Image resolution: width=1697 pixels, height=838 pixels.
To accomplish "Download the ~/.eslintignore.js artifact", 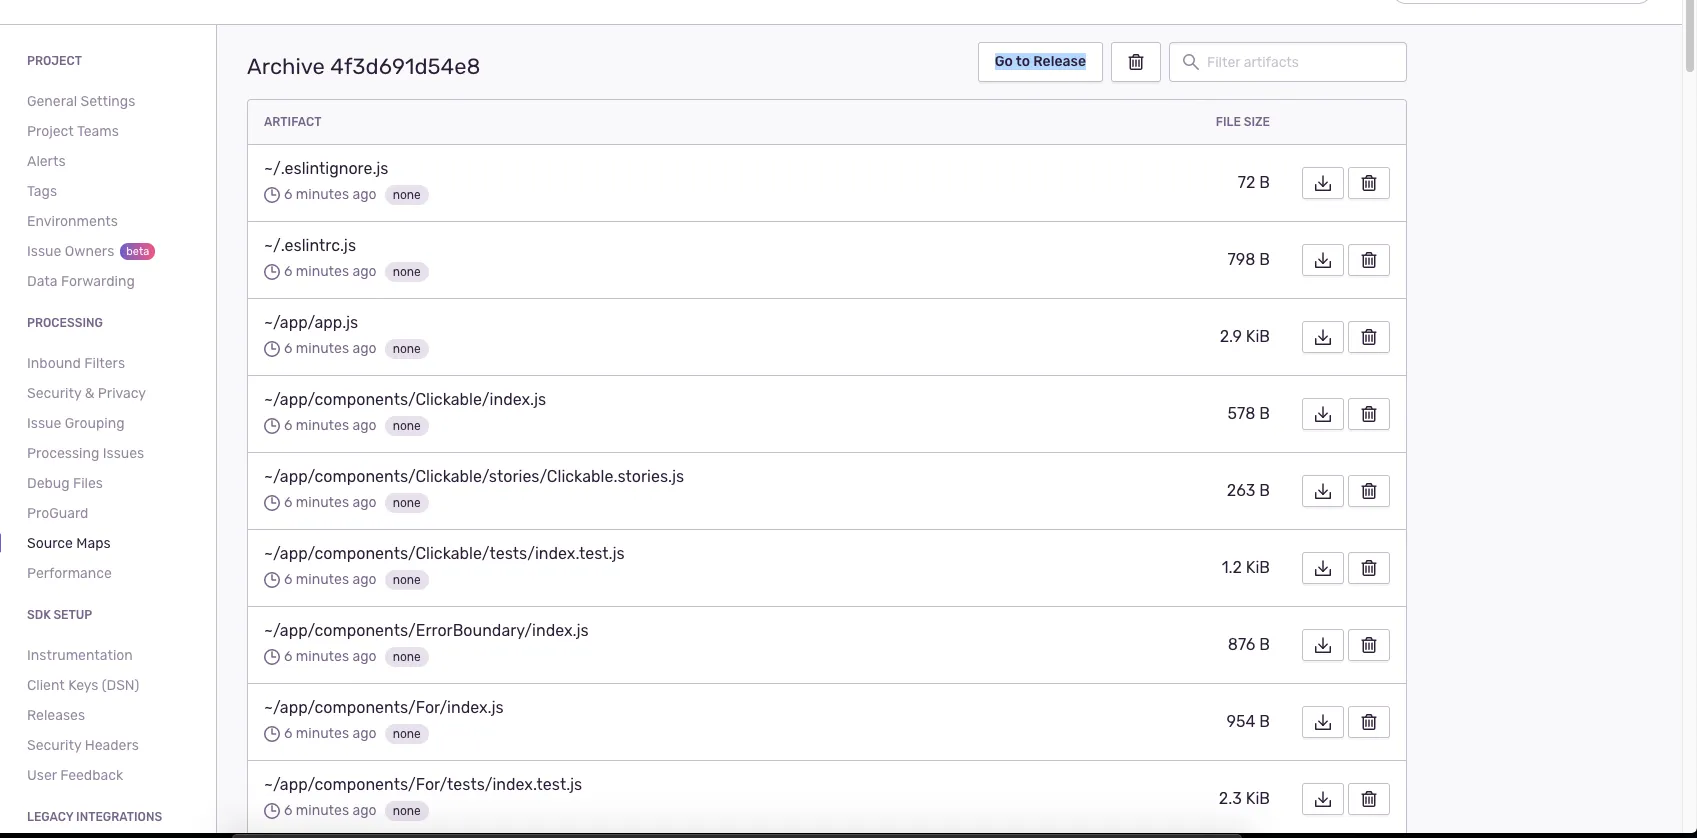I will click(x=1323, y=183).
